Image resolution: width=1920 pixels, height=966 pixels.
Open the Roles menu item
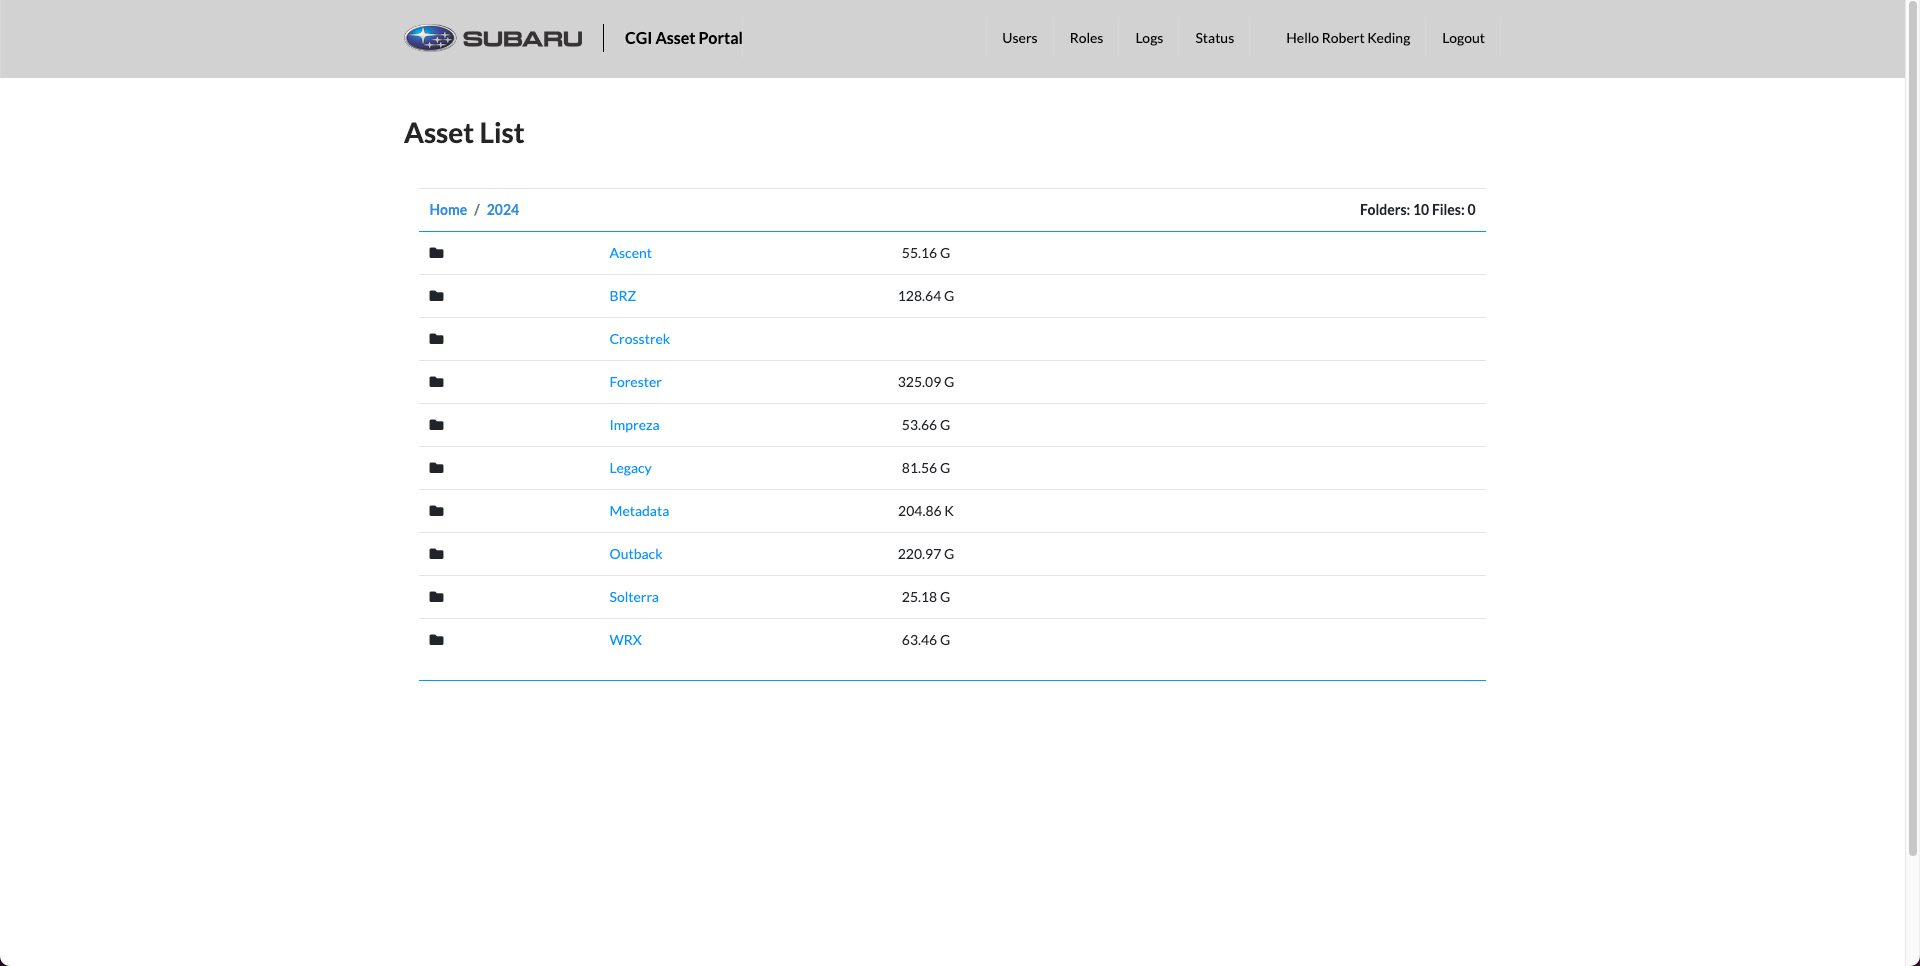(x=1086, y=38)
